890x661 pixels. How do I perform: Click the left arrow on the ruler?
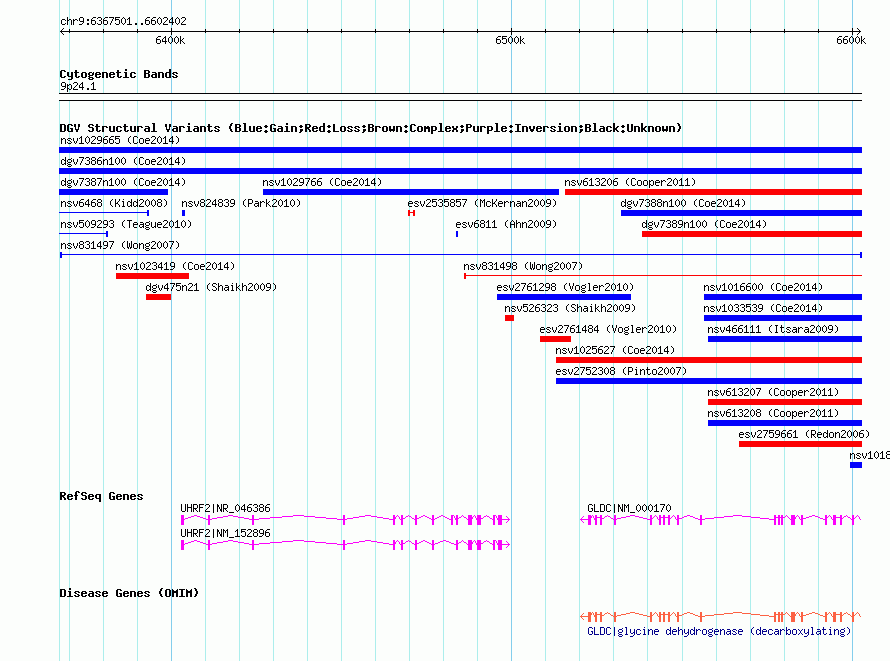63,31
